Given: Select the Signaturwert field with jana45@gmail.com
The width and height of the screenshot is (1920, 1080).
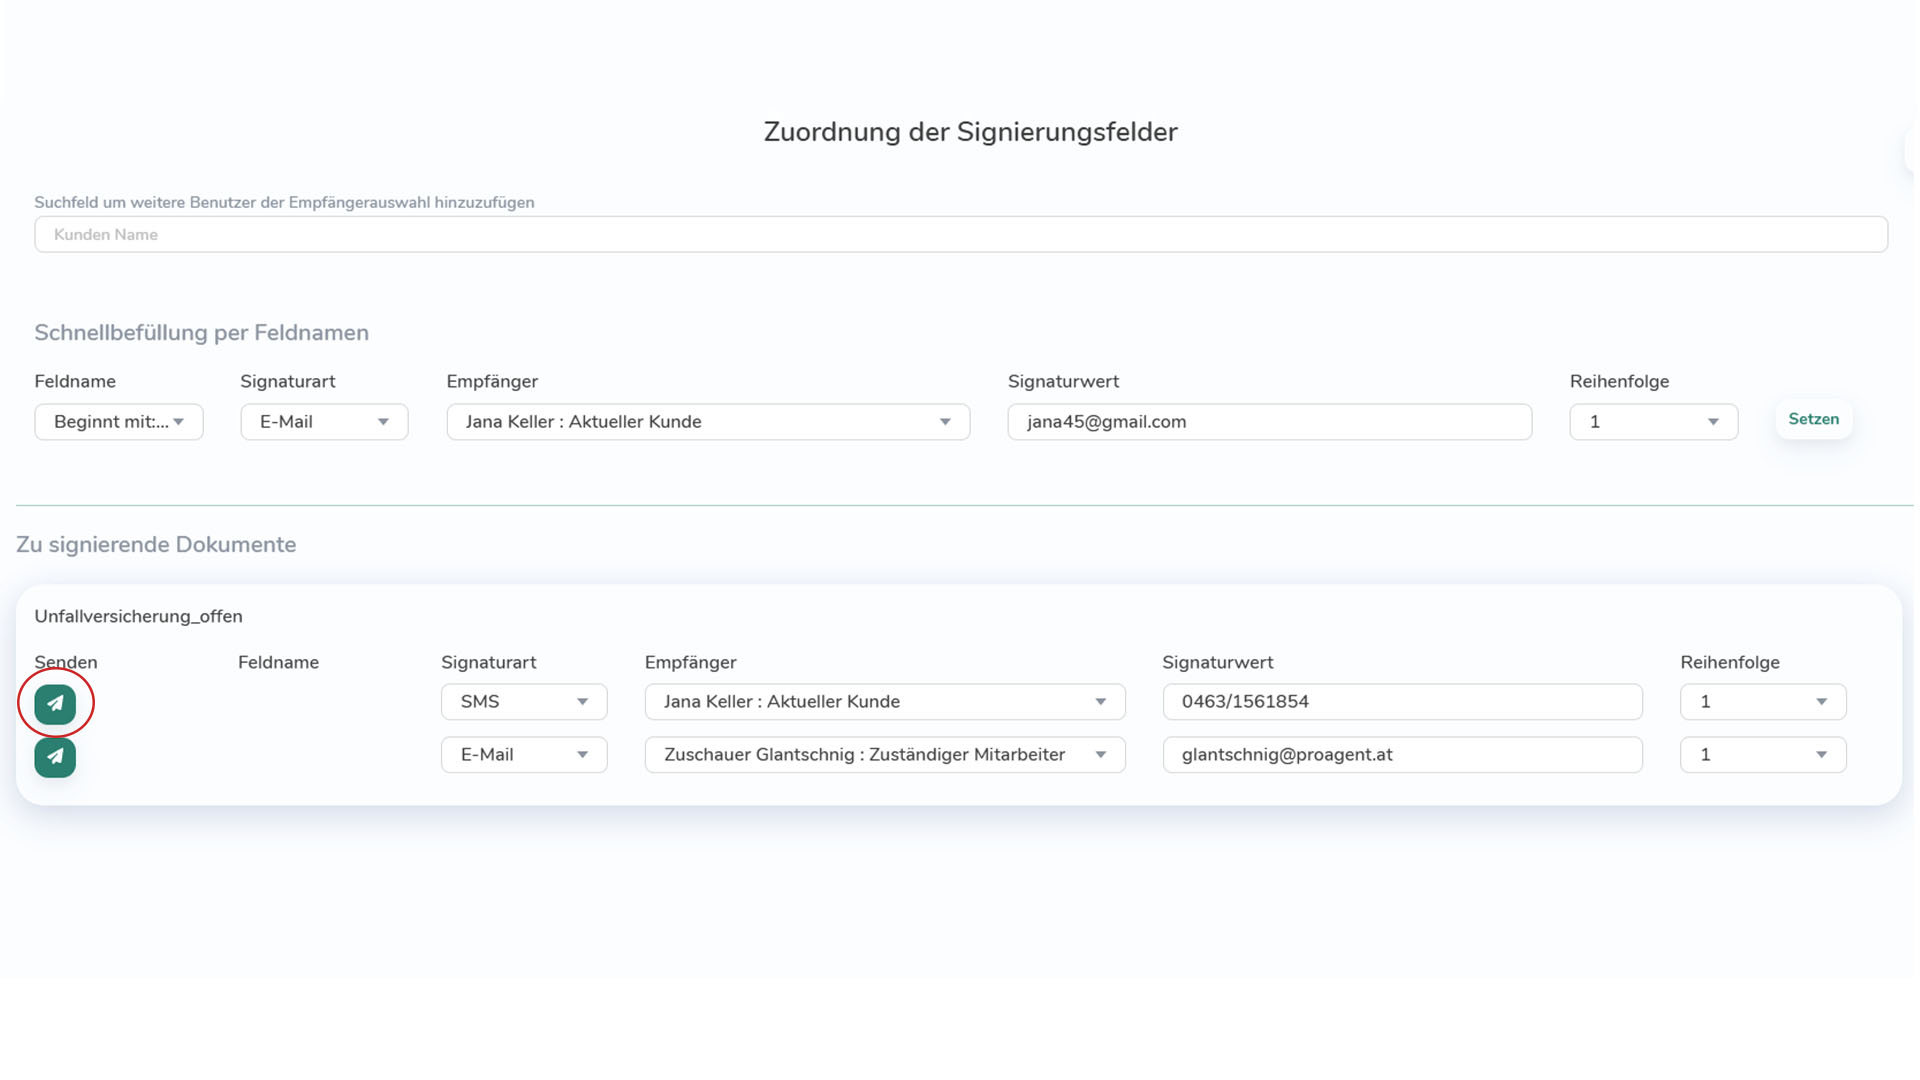Looking at the screenshot, I should tap(1268, 421).
